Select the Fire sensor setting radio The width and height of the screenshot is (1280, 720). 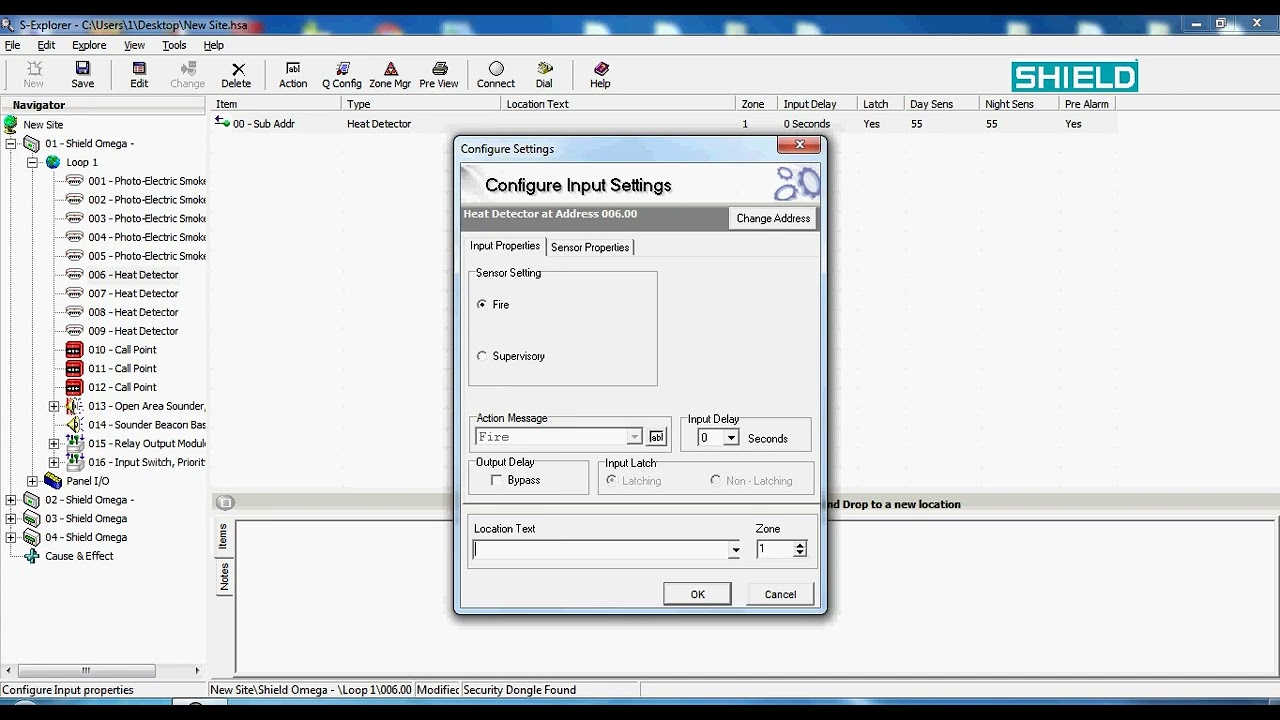(483, 304)
